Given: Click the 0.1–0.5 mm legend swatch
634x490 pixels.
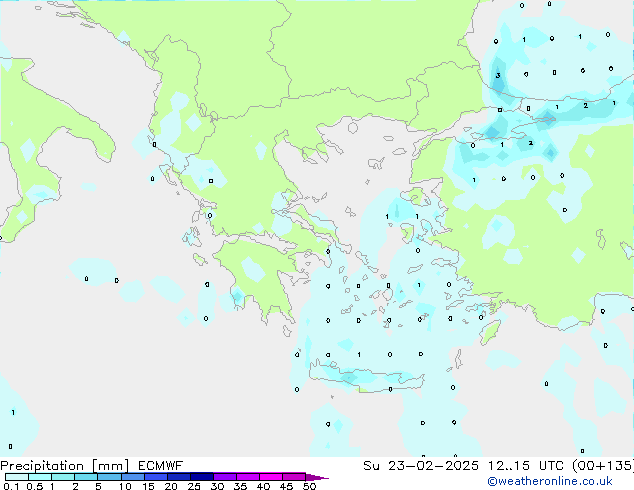Looking at the screenshot, I should point(17,477).
